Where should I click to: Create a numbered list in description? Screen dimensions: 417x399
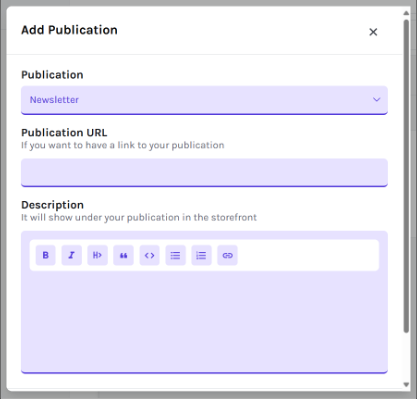tap(201, 255)
